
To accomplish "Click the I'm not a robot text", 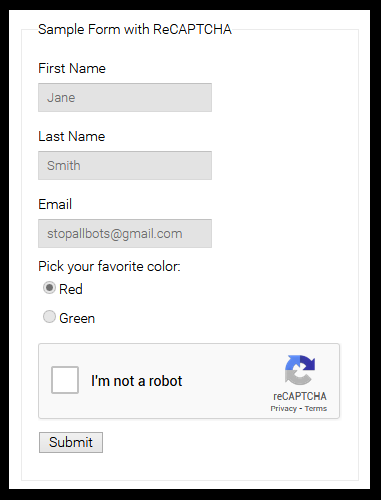I will coord(137,381).
